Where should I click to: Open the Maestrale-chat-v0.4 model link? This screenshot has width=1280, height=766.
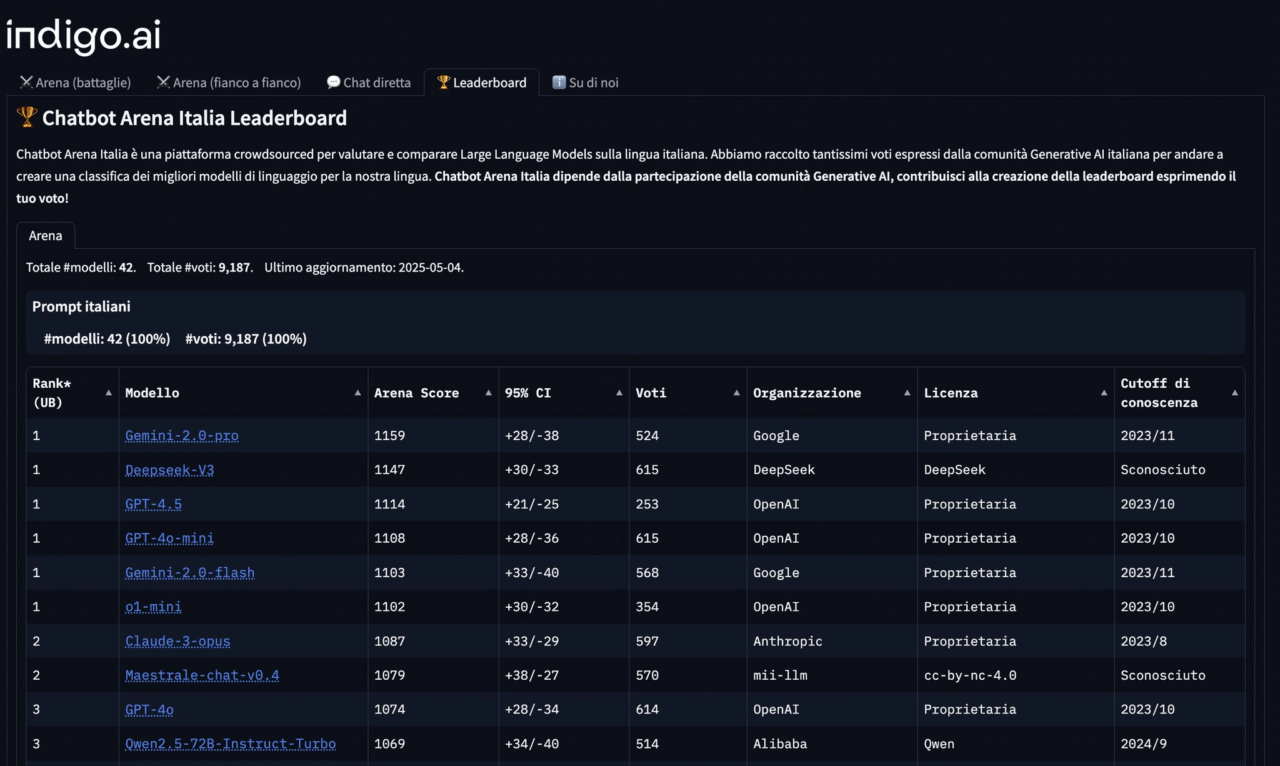202,675
